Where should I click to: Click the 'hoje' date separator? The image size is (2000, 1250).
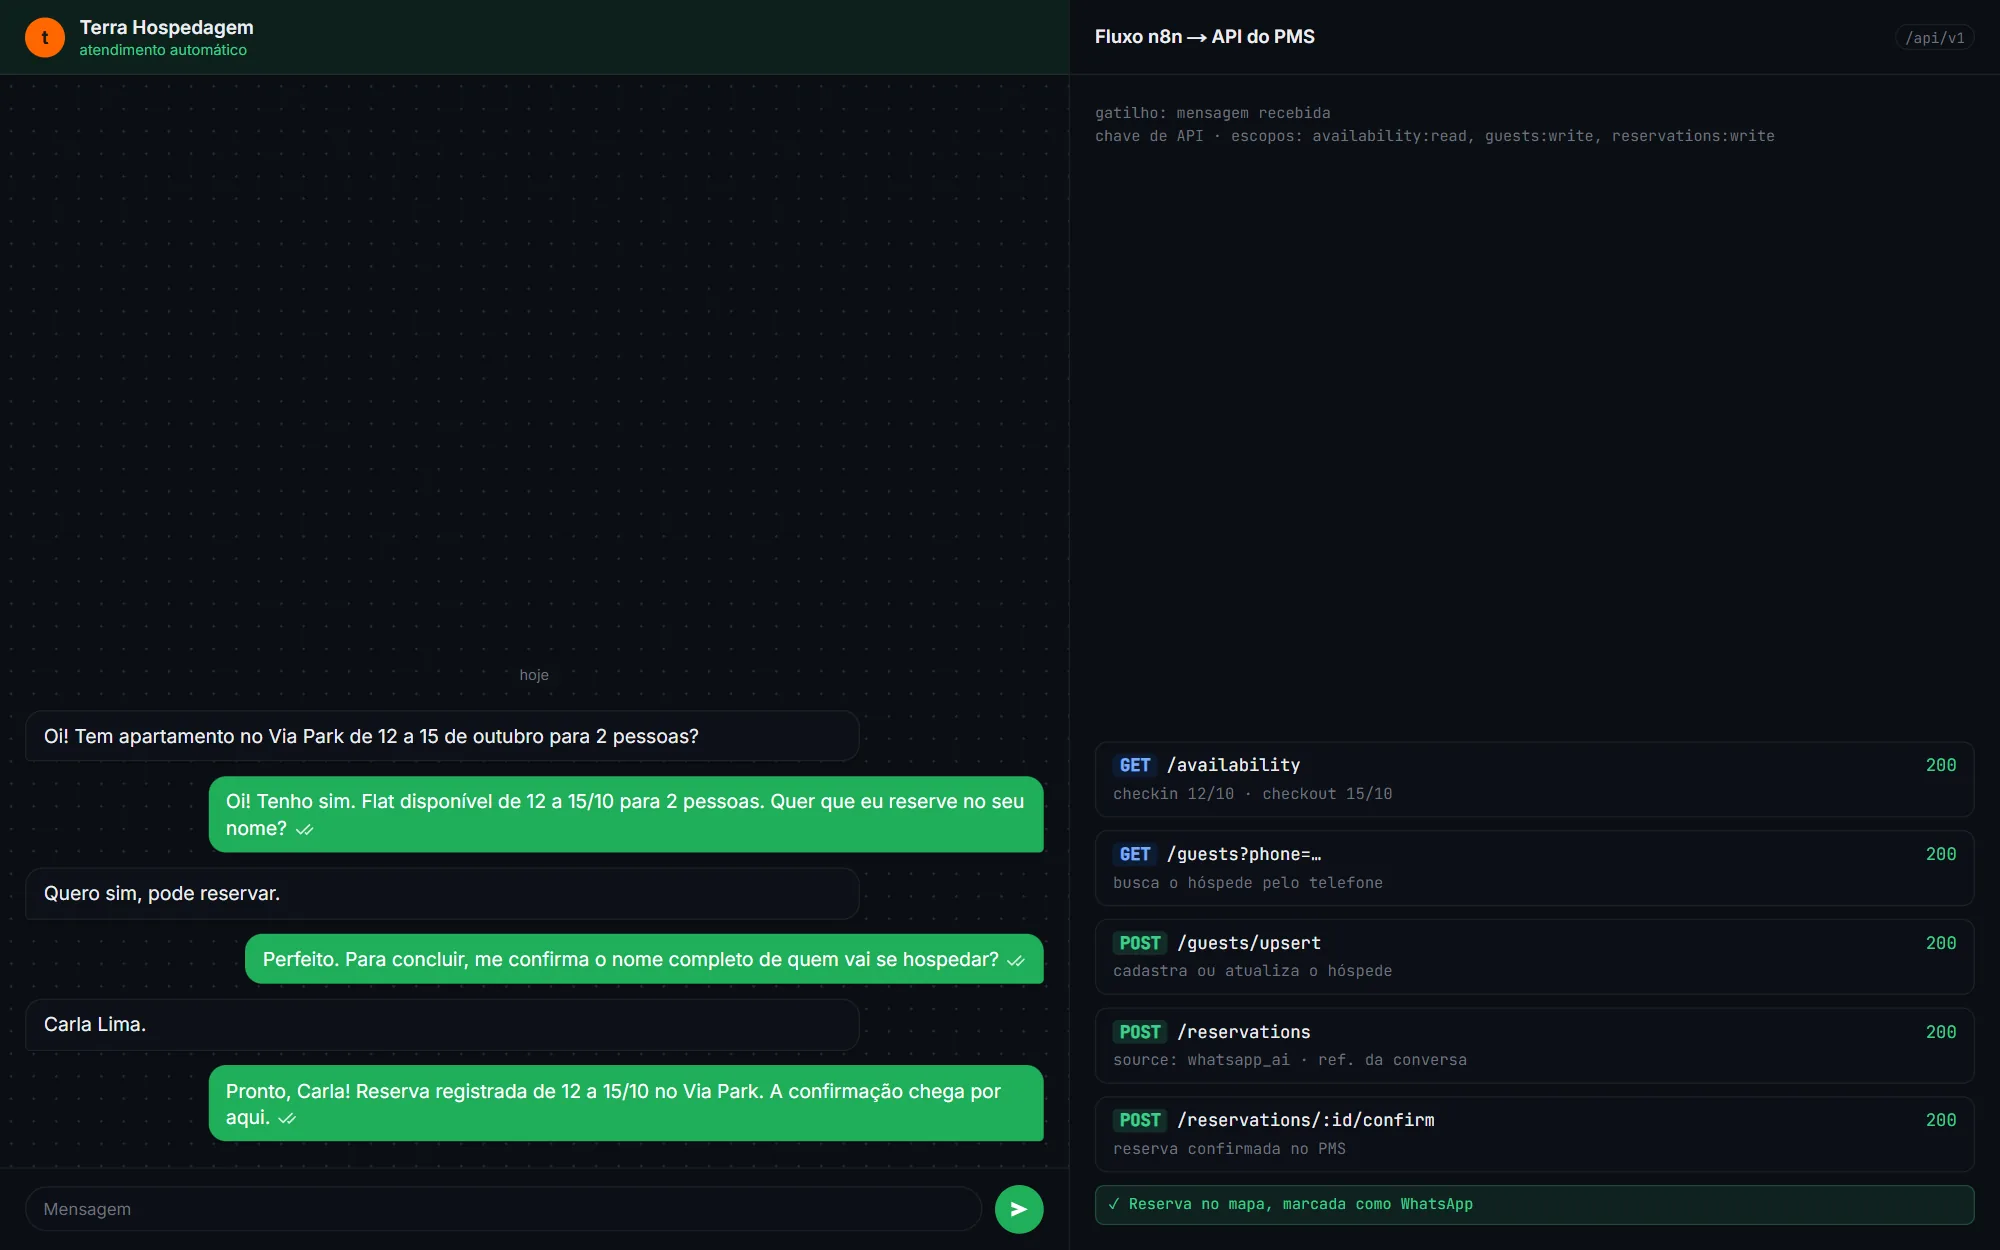point(534,675)
